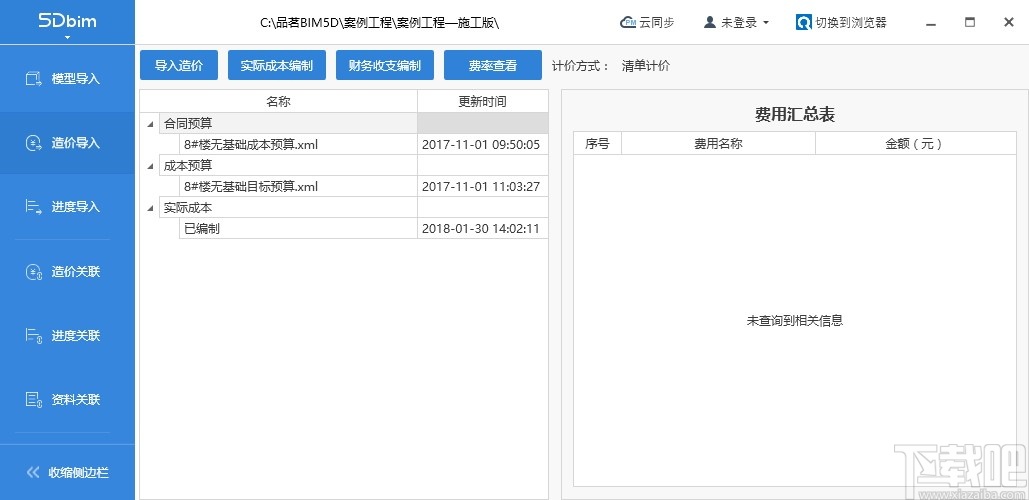Open the 模型导入 sidebar section
The width and height of the screenshot is (1029, 500).
tap(67, 79)
